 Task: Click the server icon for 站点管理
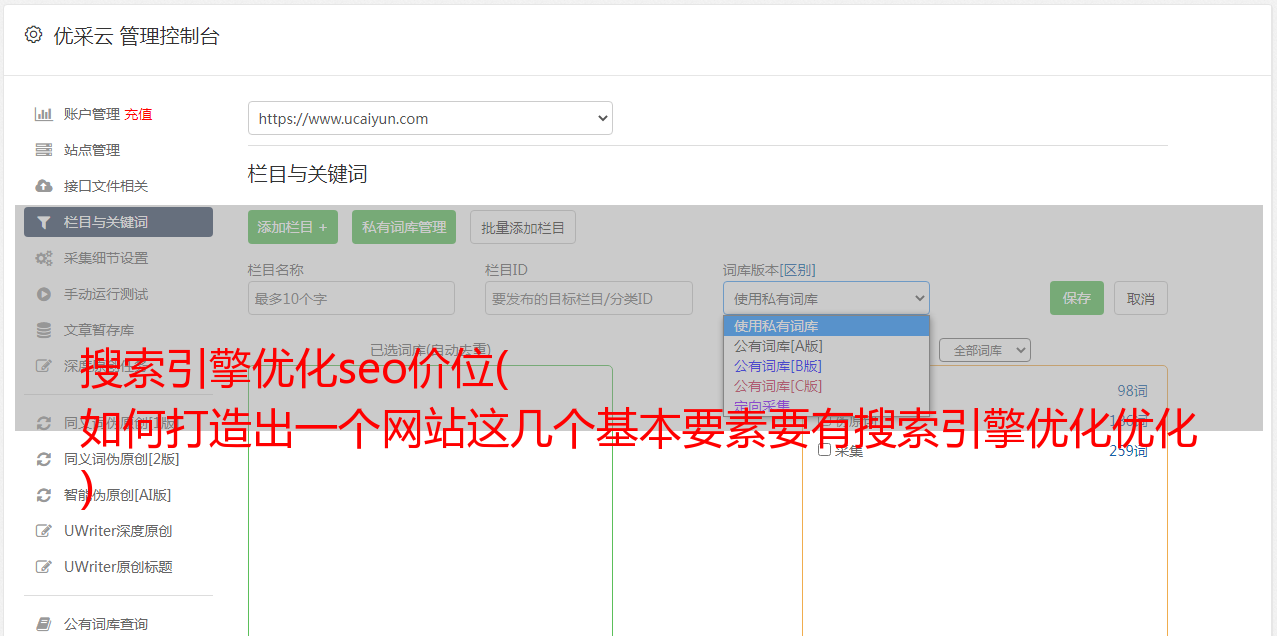click(44, 150)
